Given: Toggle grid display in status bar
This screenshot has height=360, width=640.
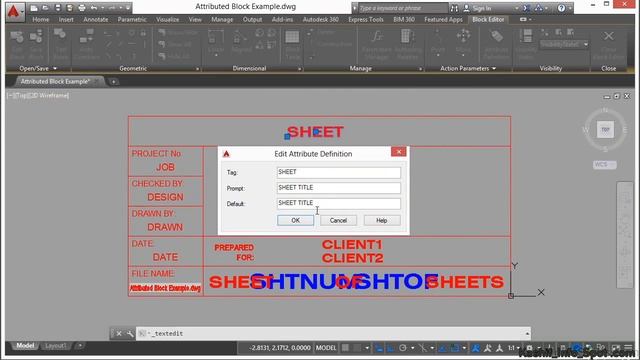Looking at the screenshot, I should (345, 348).
